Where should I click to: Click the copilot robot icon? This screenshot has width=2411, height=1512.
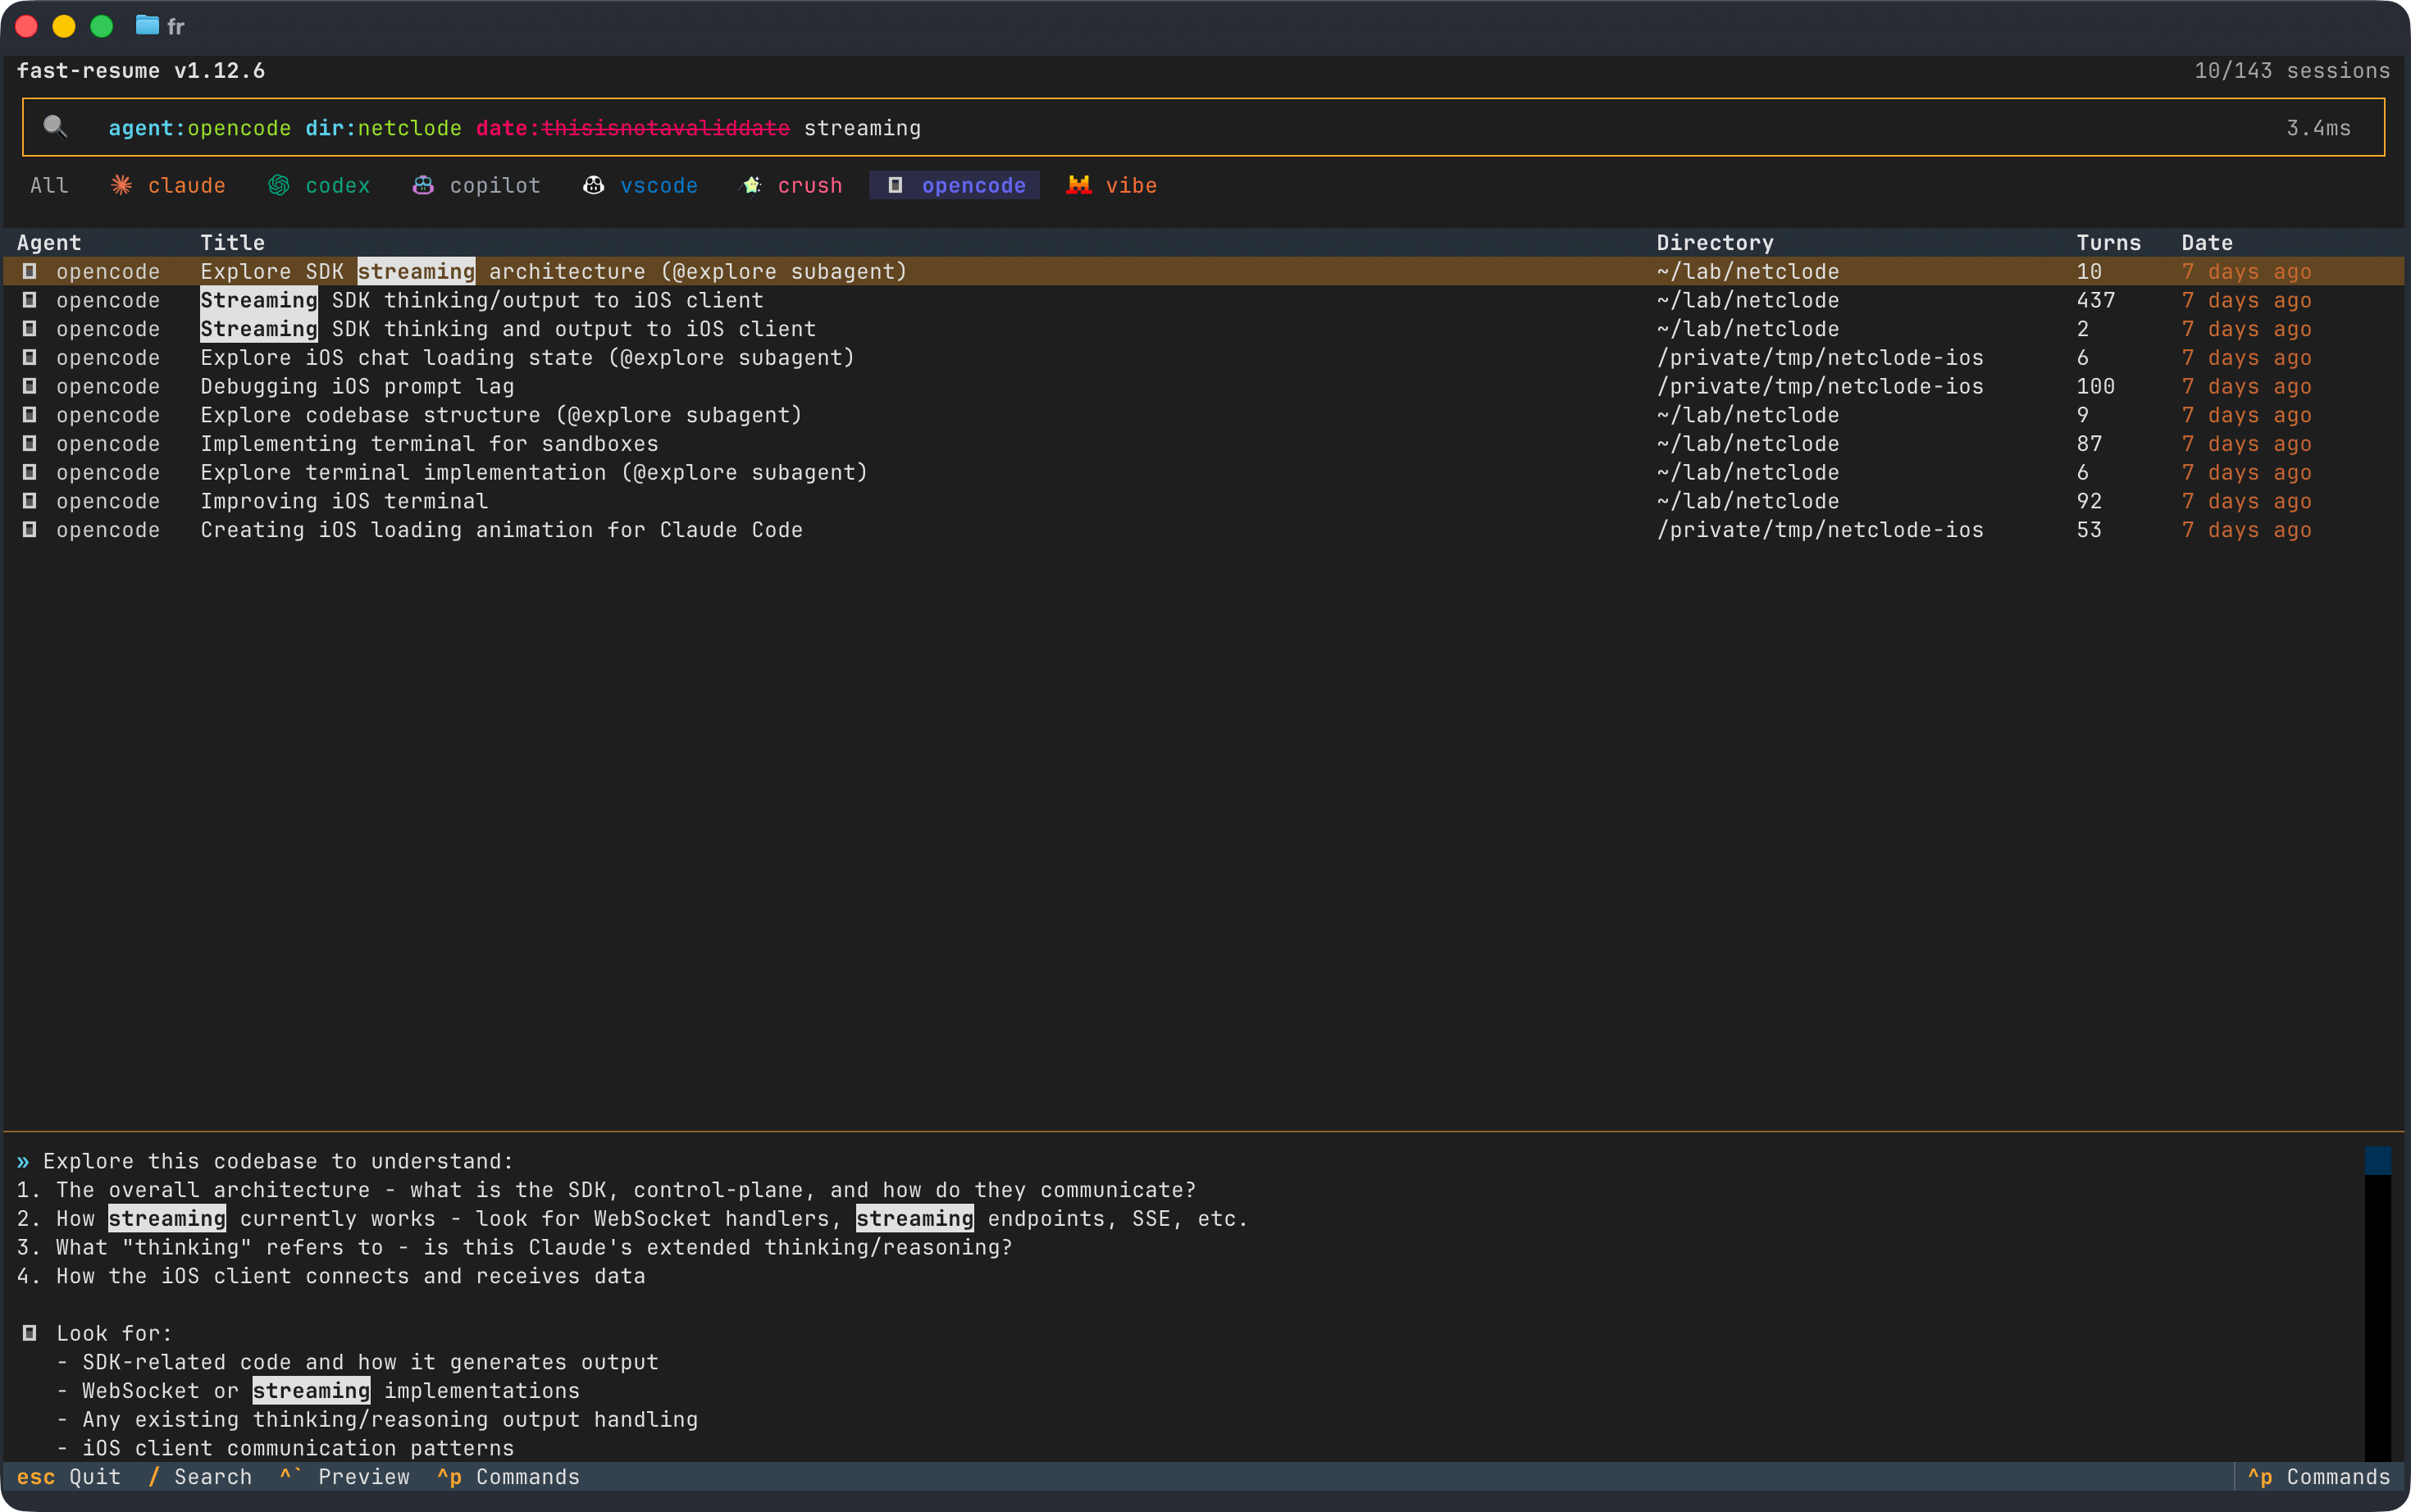(x=422, y=185)
